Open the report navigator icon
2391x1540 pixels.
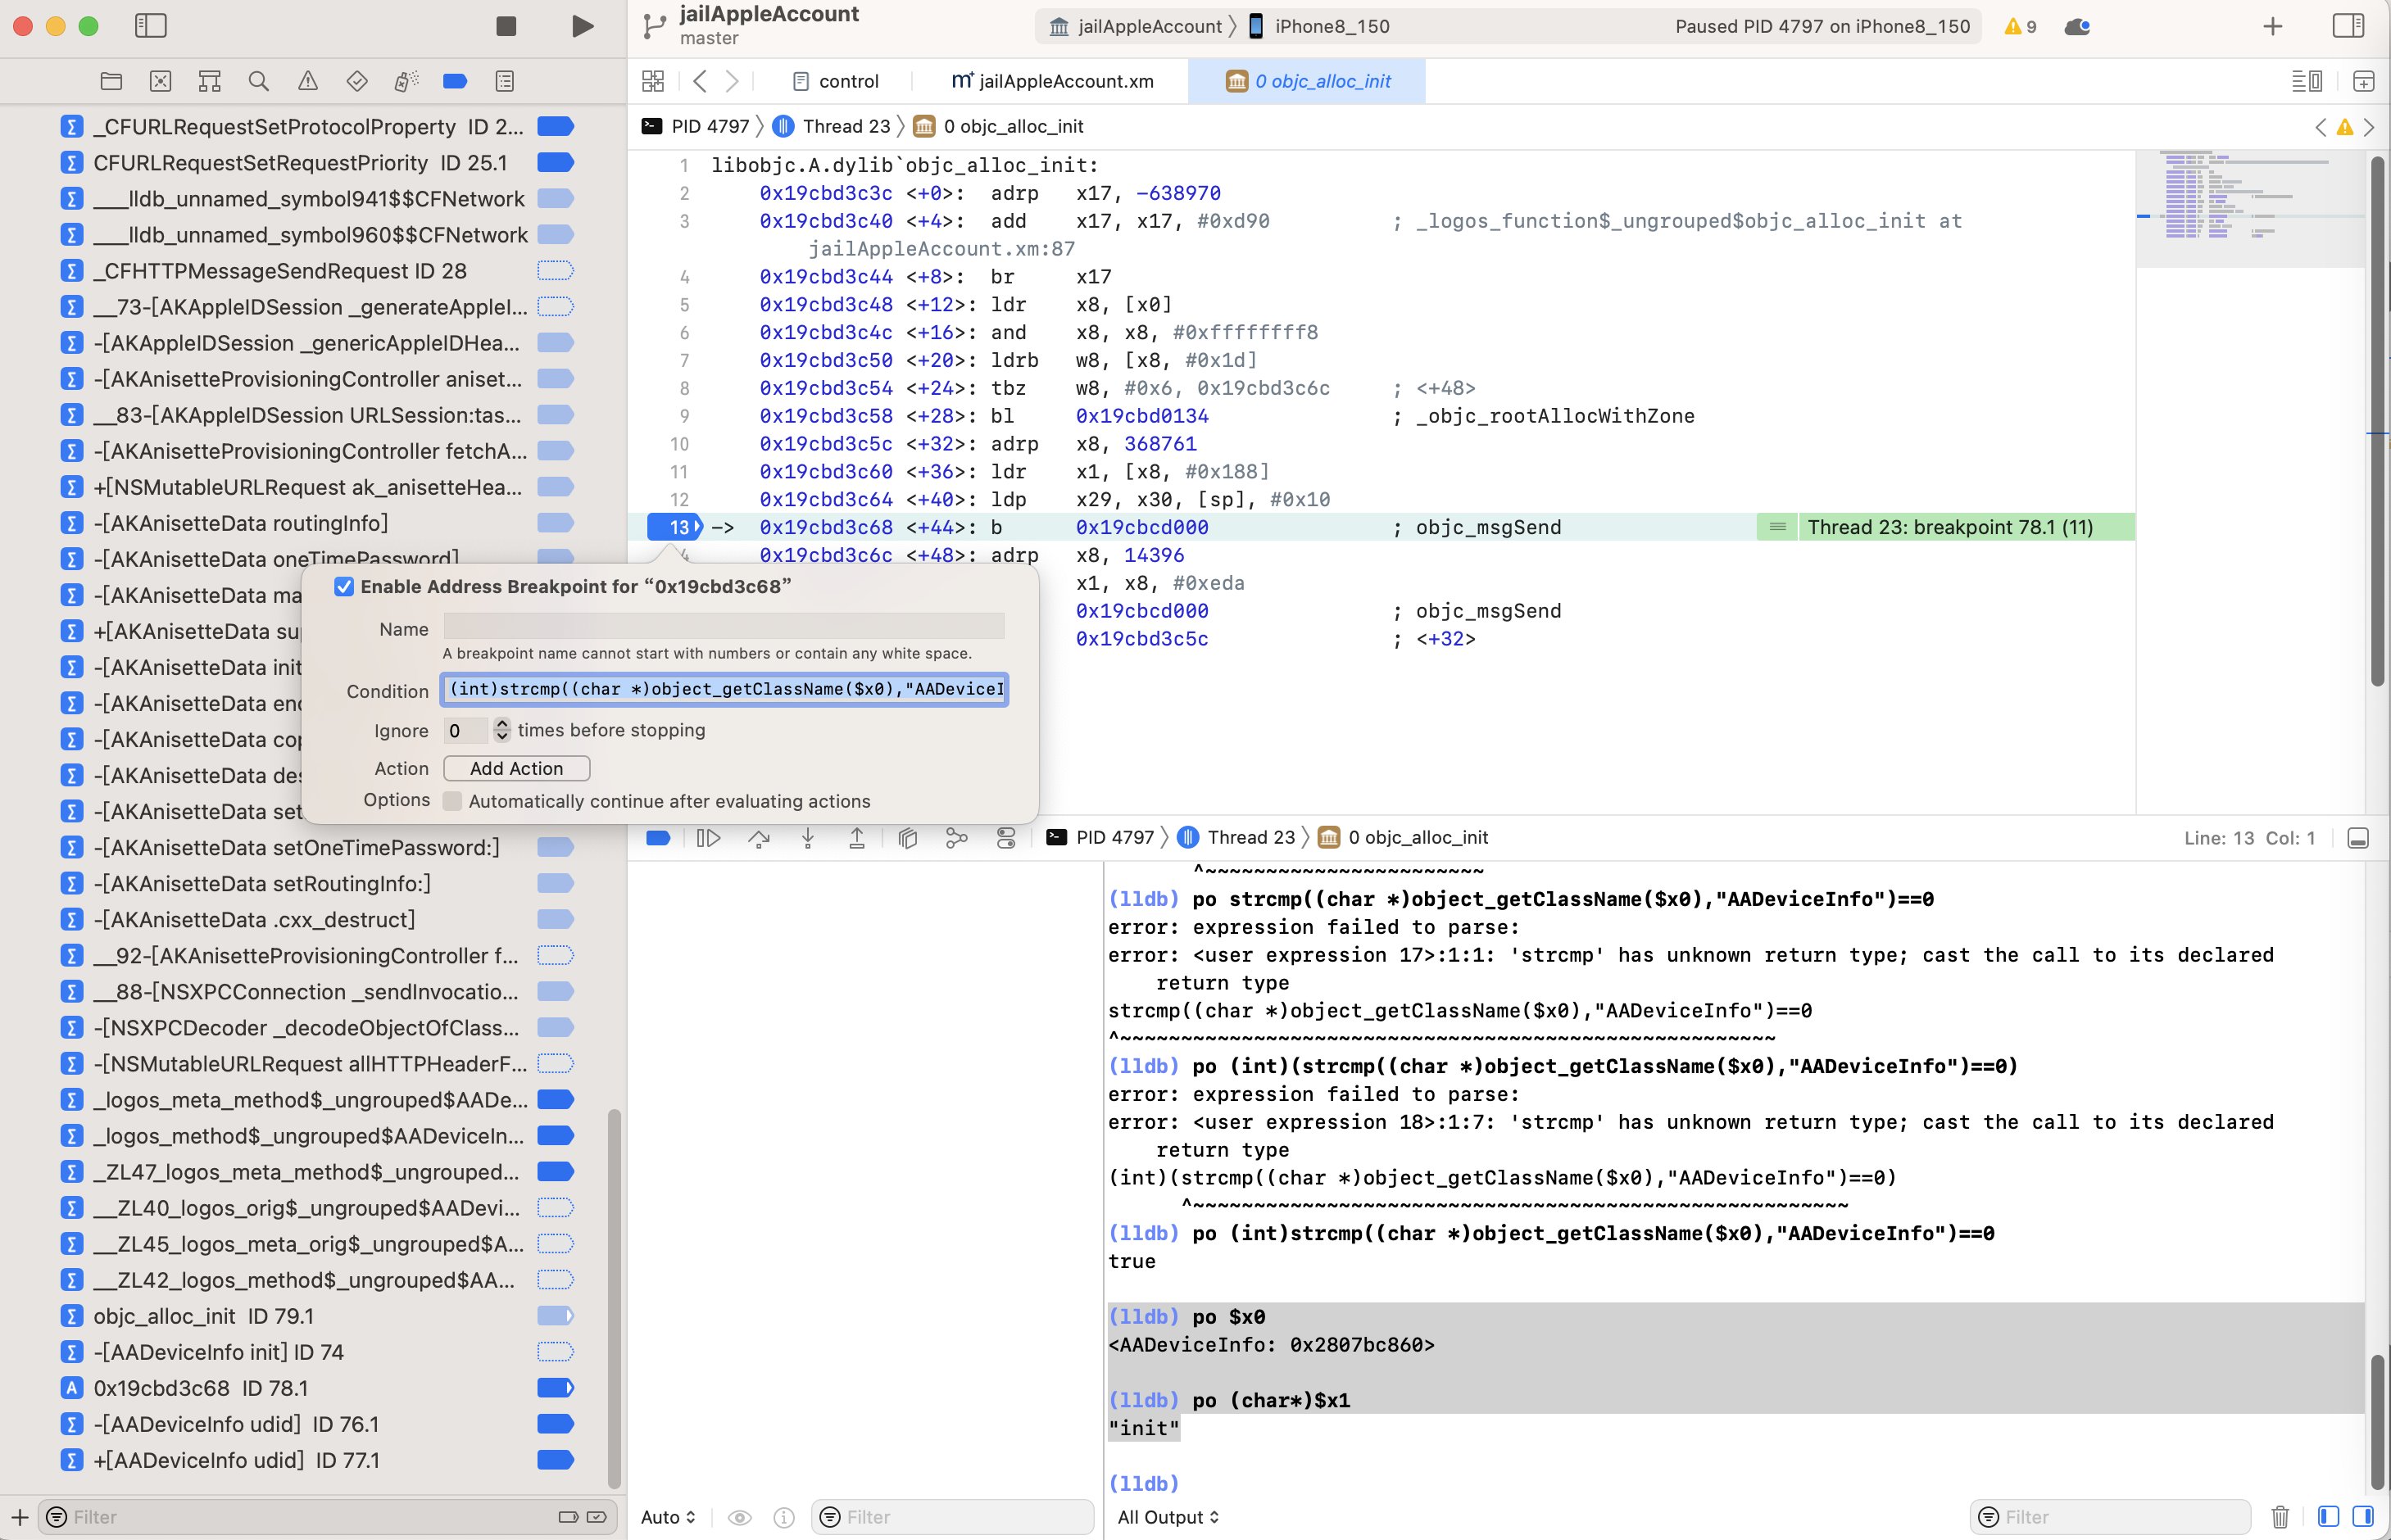pos(504,81)
